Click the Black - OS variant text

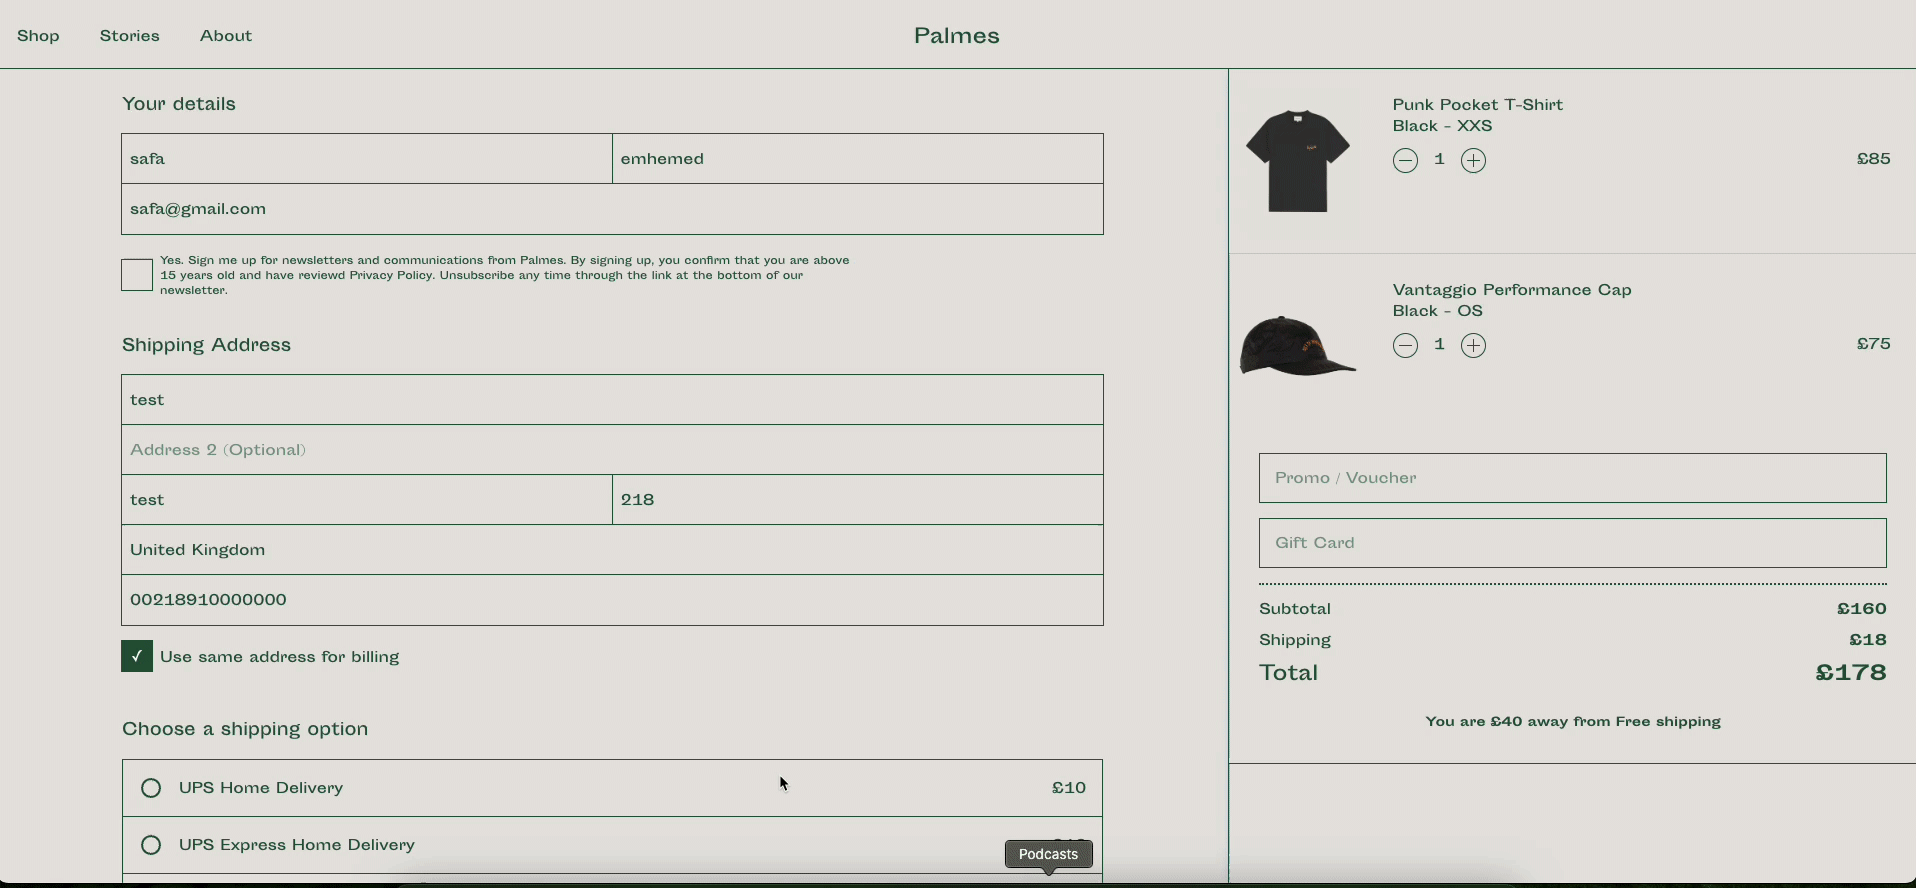(x=1438, y=311)
